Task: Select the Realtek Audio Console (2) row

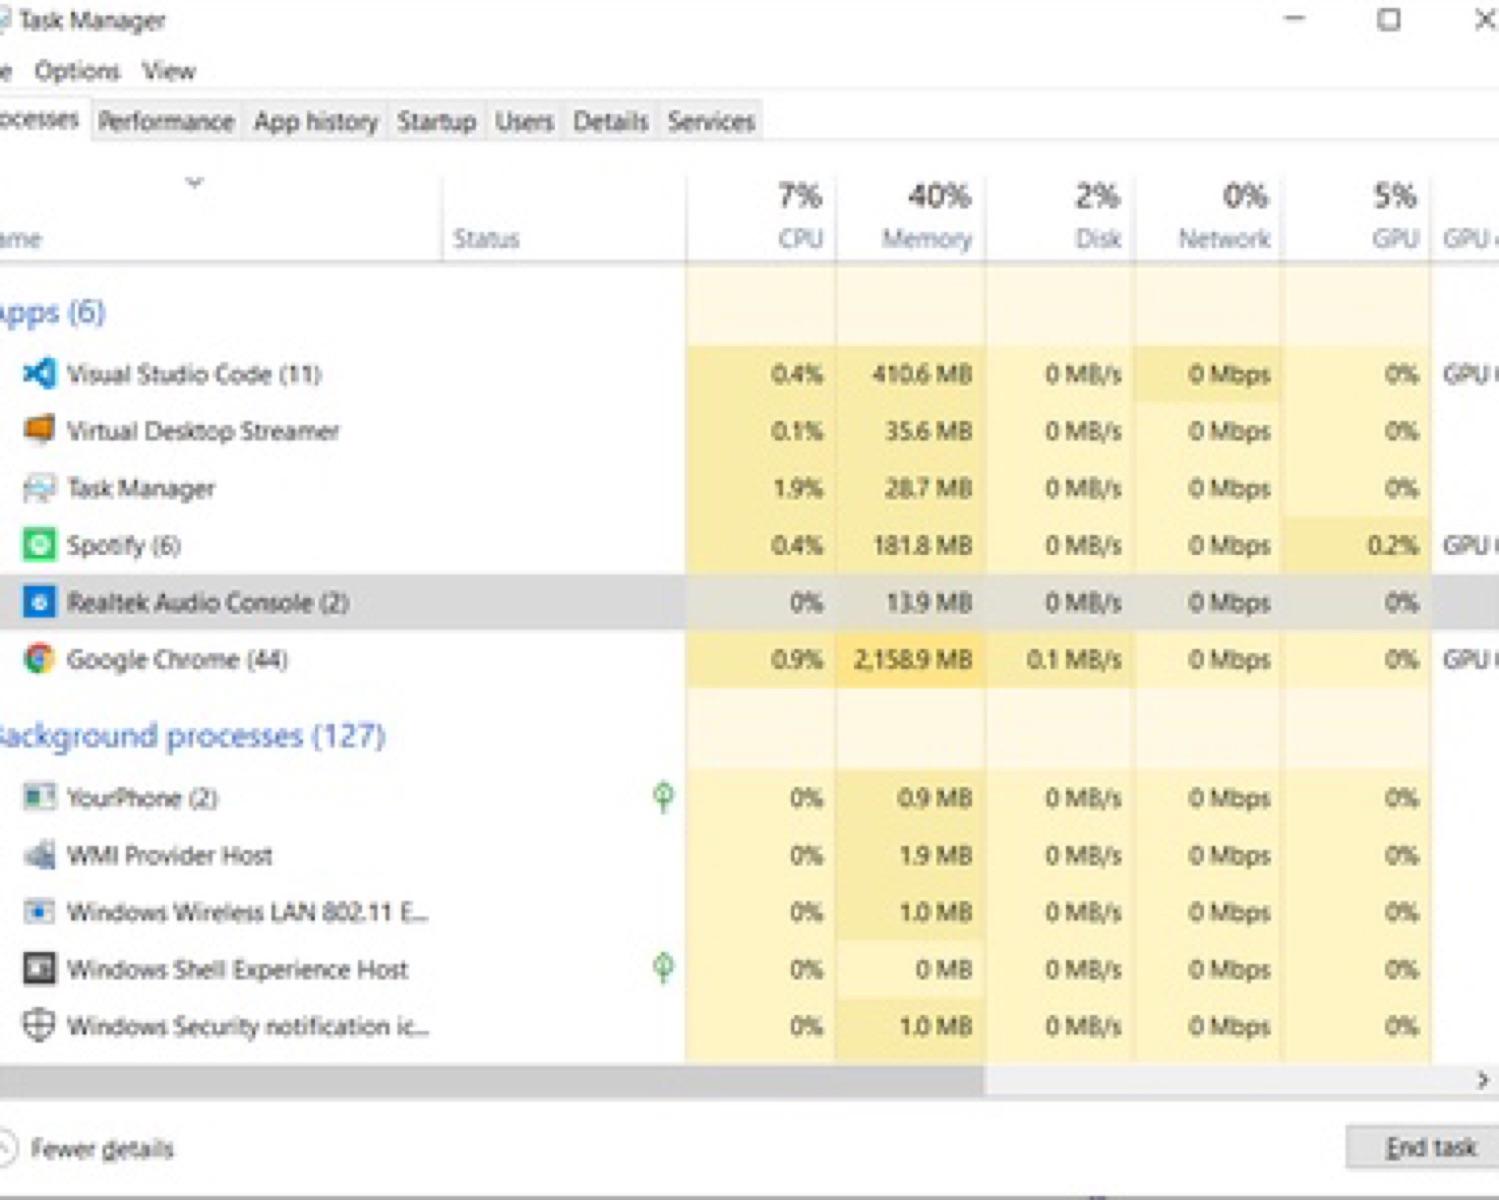Action: (x=749, y=602)
